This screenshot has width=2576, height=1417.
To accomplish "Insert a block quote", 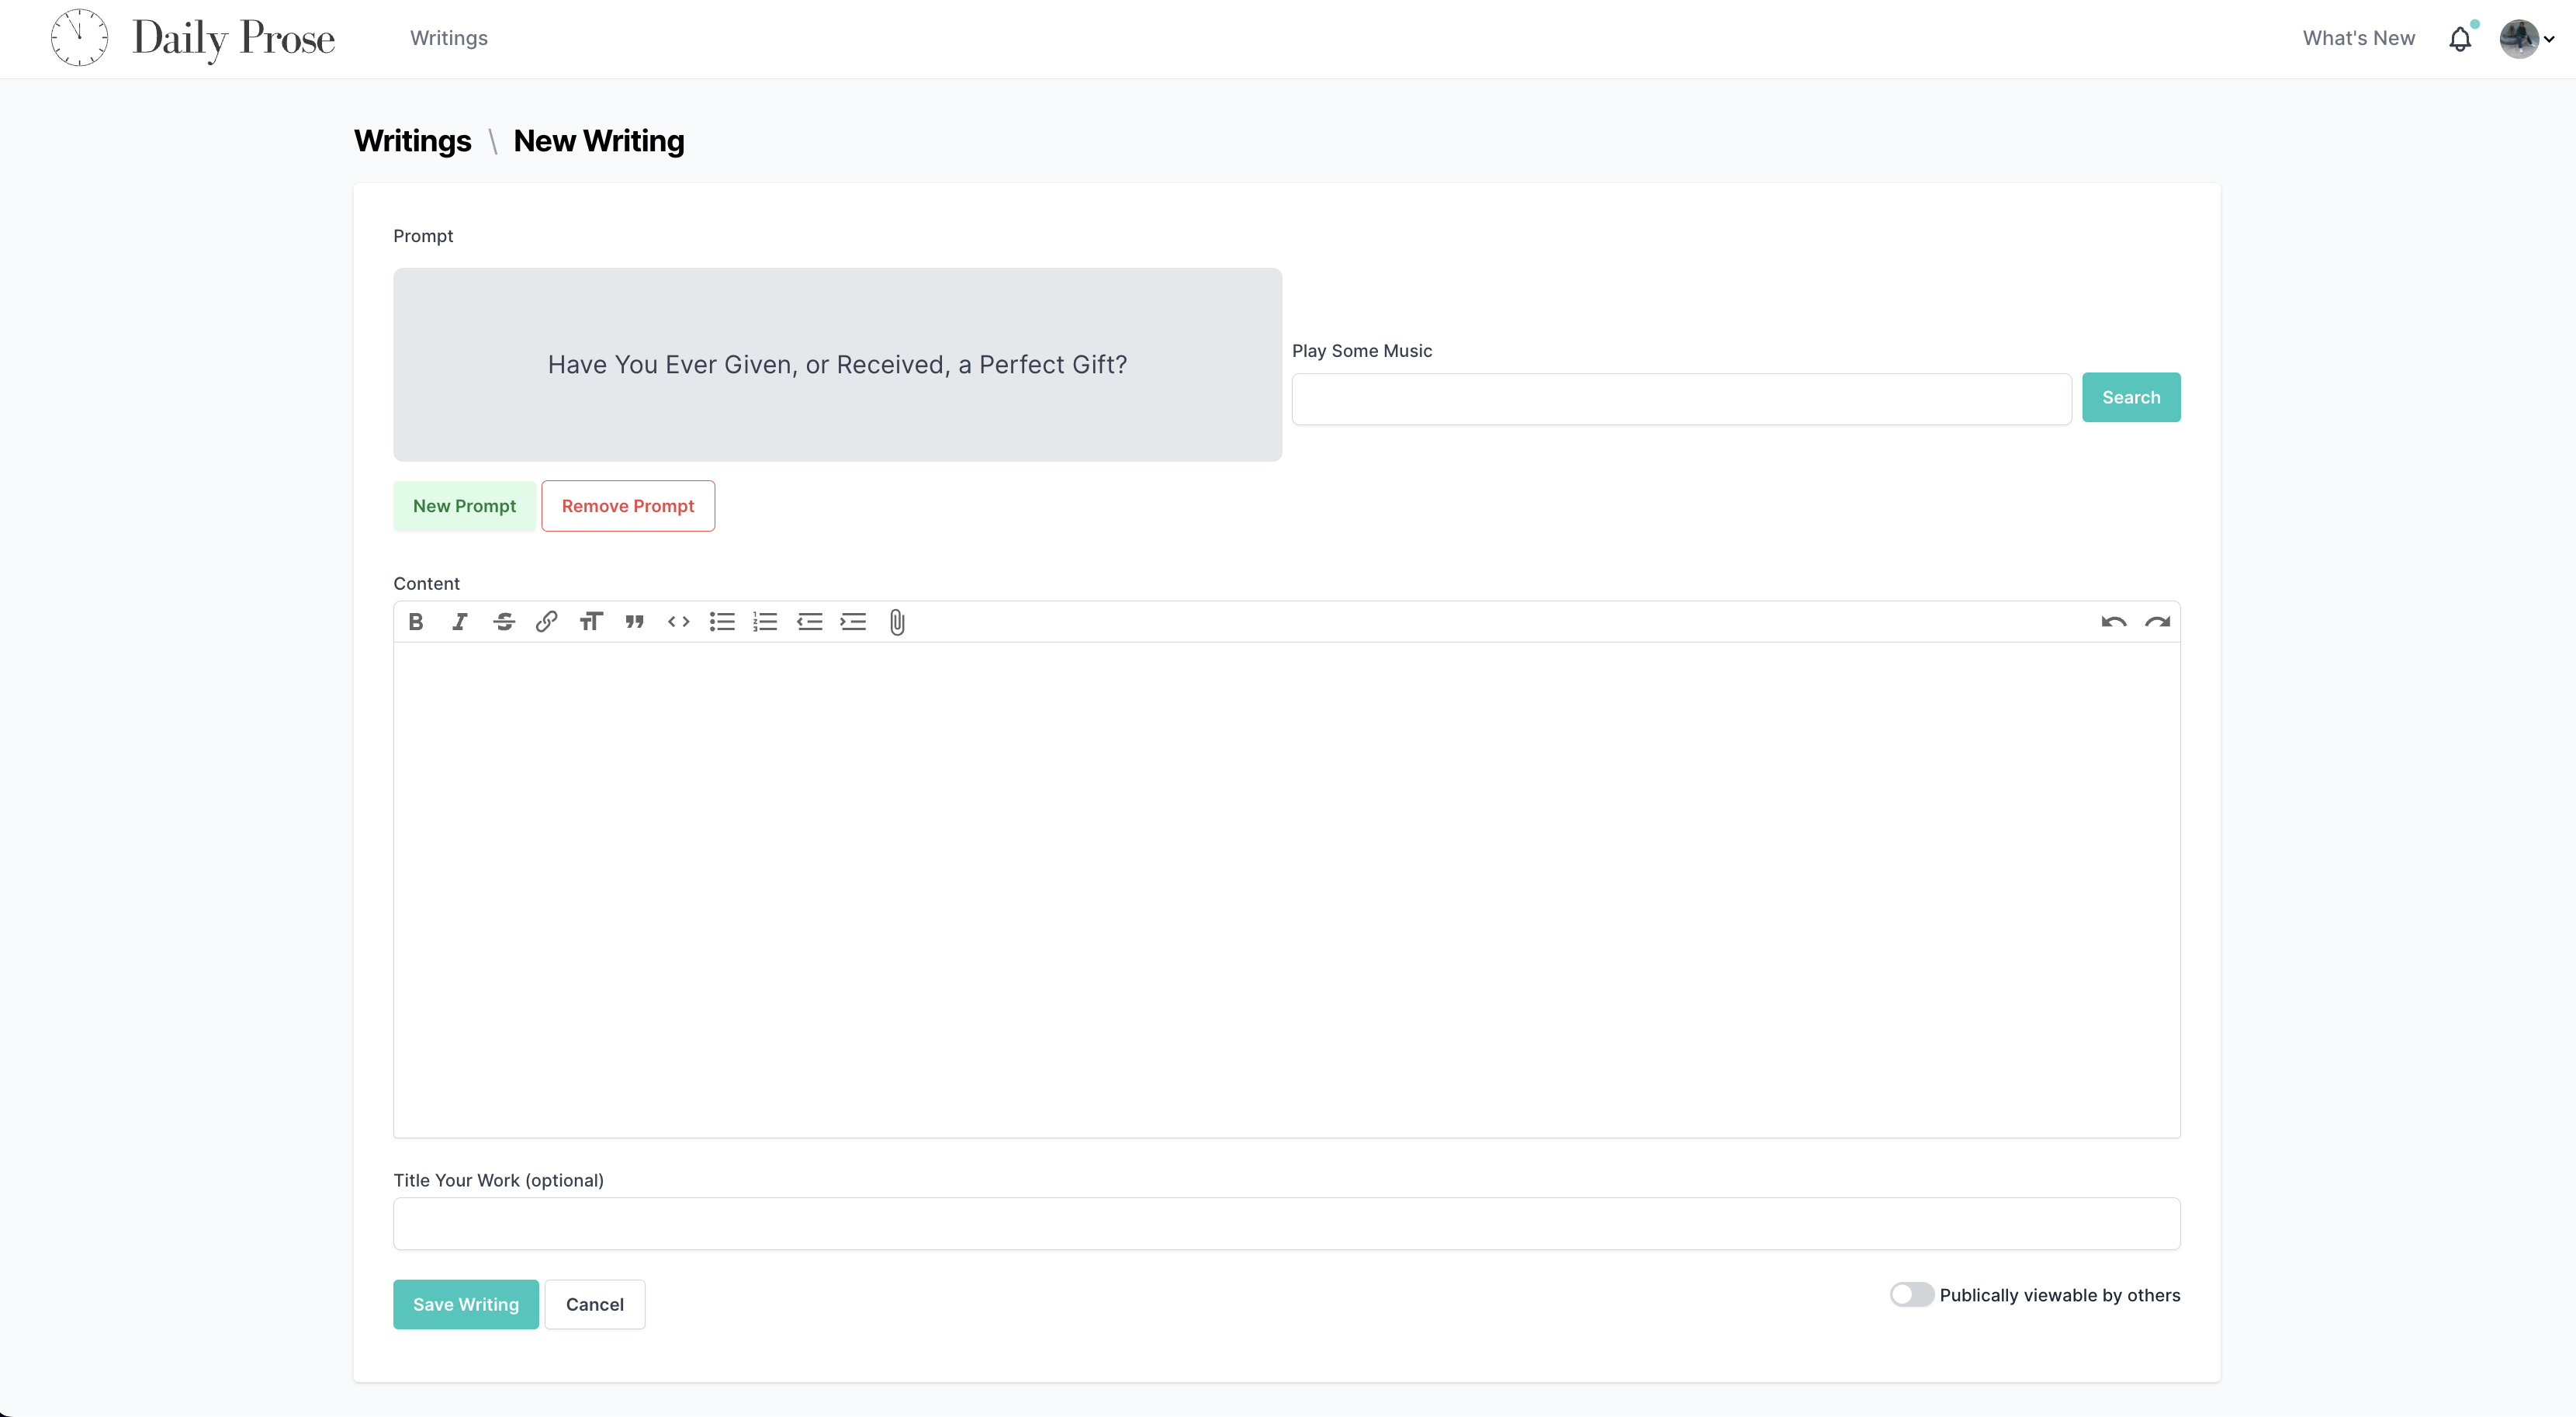I will (x=634, y=622).
